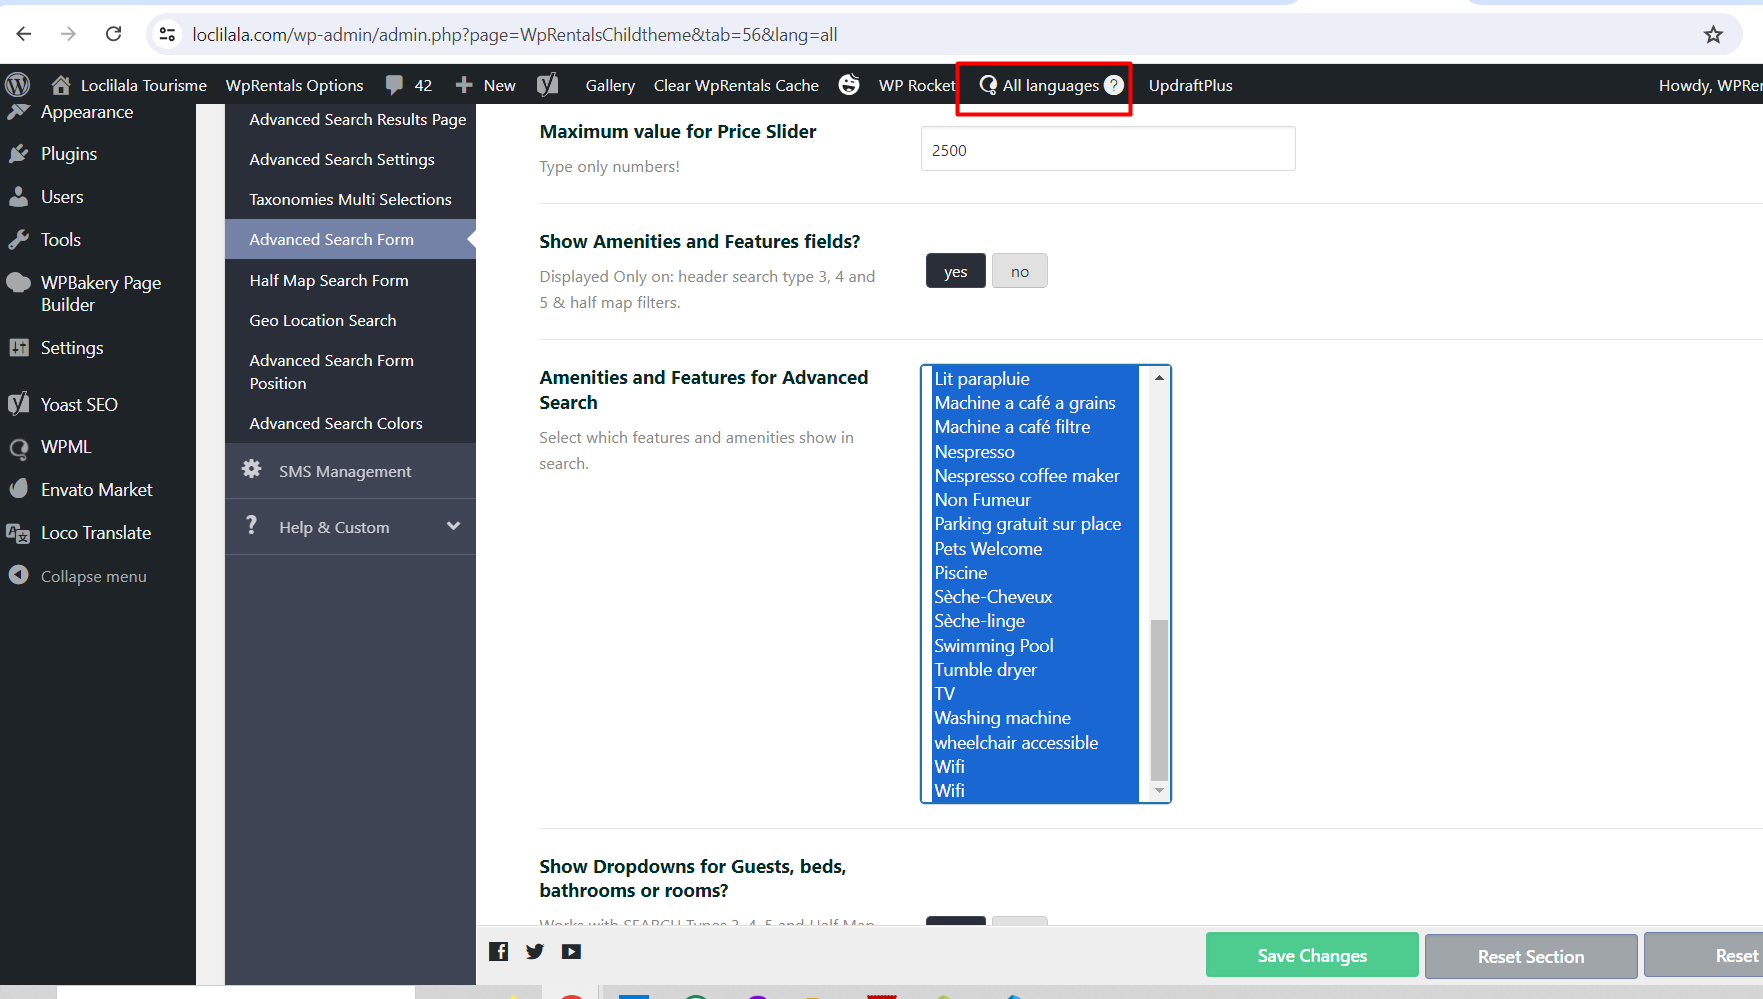Click the Reset Section button
The width and height of the screenshot is (1763, 999).
[x=1530, y=956]
